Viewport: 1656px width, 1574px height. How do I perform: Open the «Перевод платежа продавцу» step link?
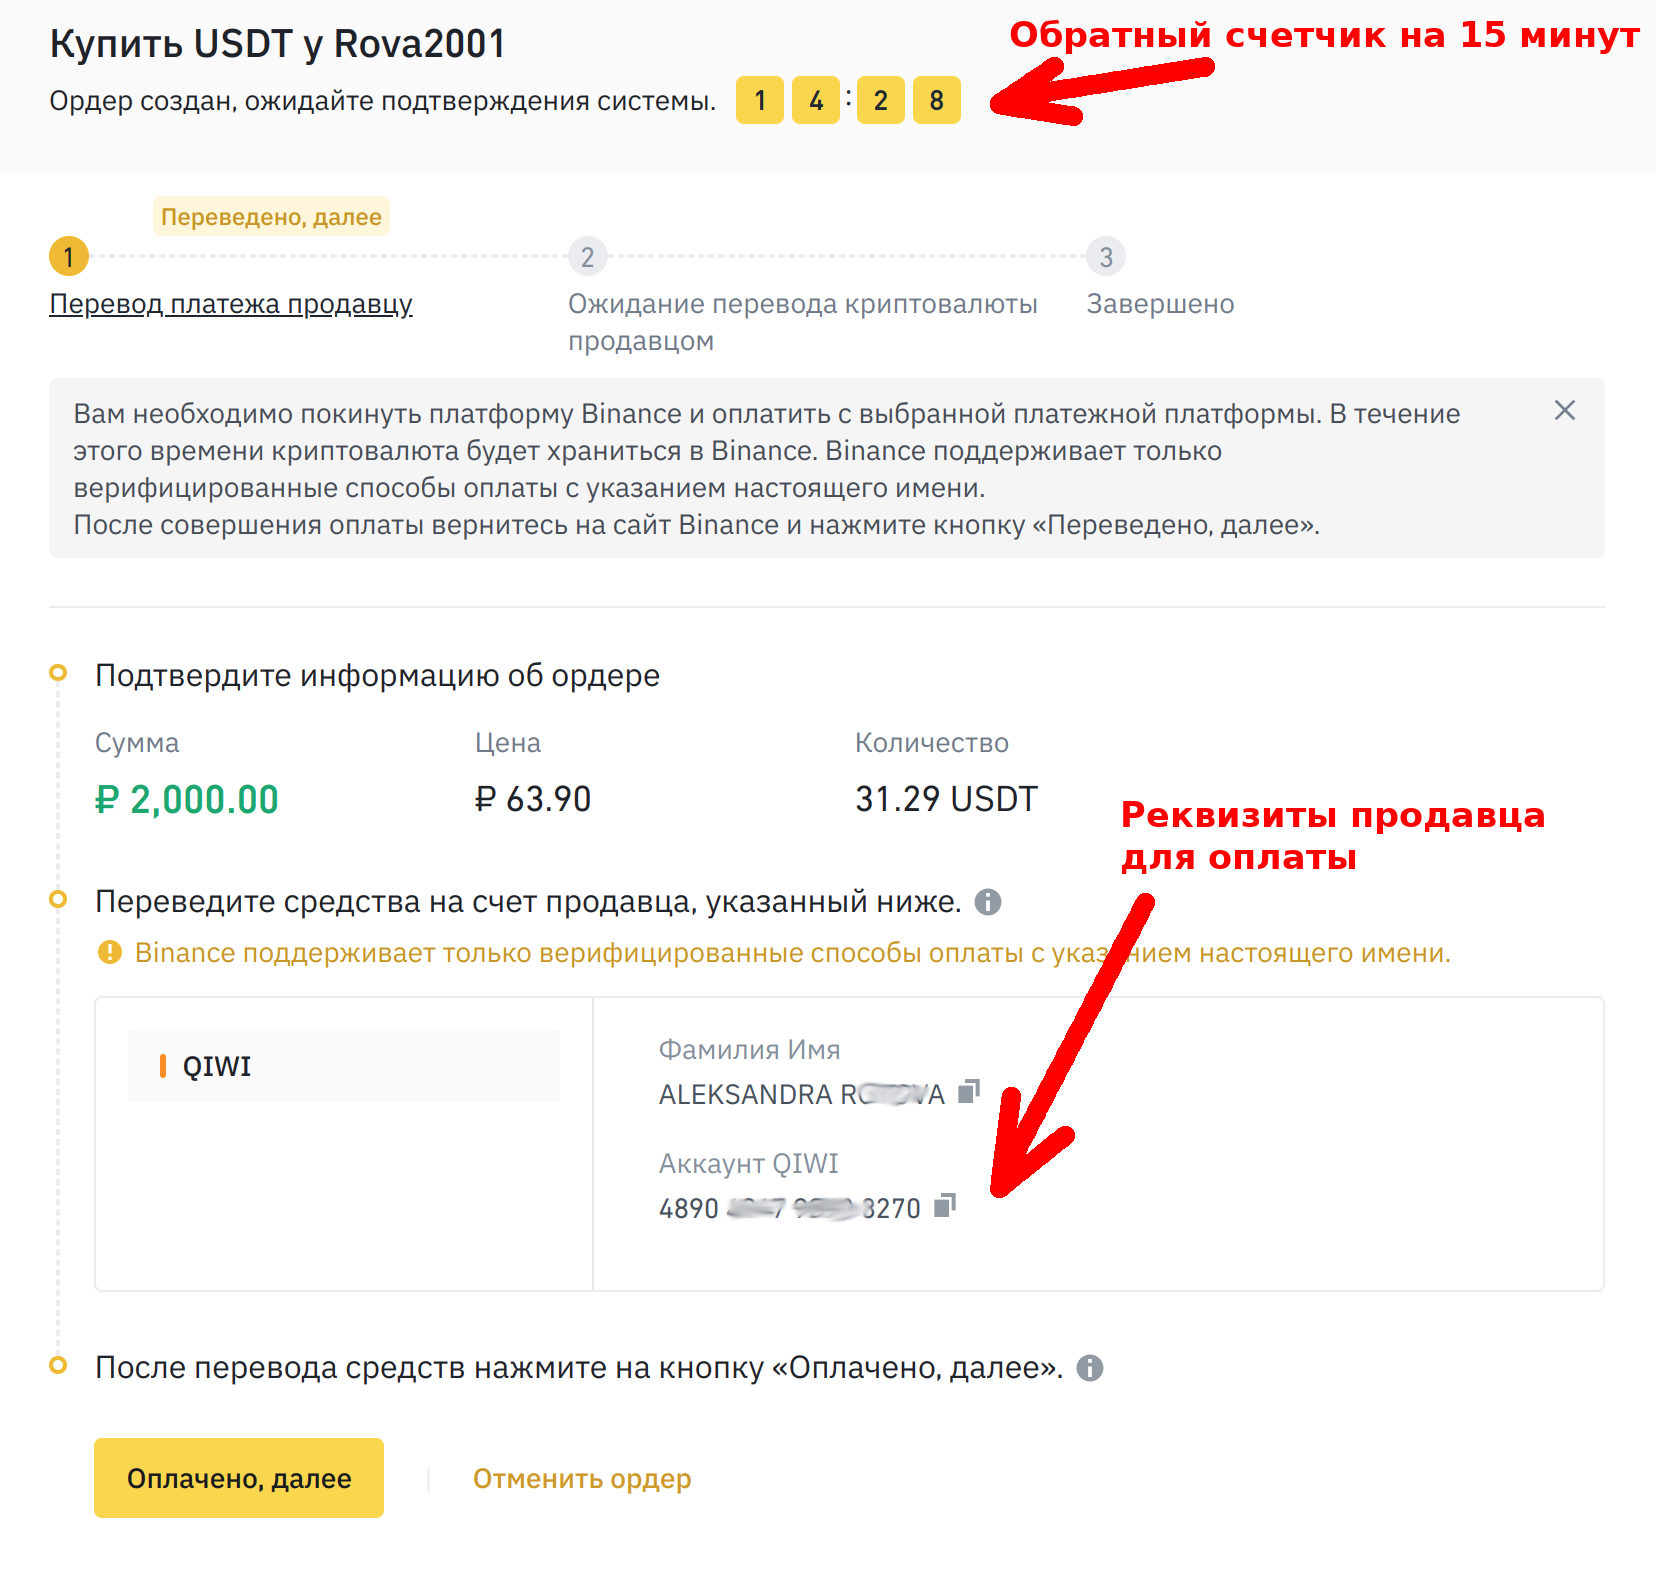231,304
